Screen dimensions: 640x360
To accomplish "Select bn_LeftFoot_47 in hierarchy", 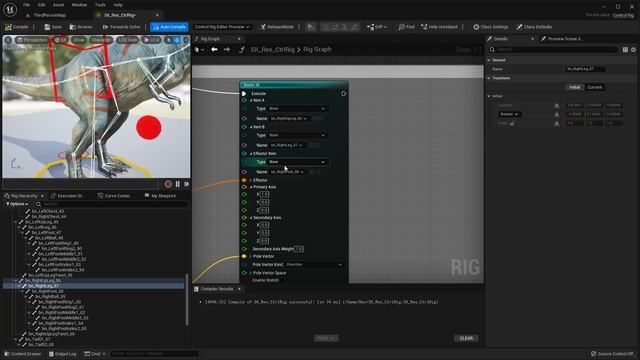I will click(47, 233).
